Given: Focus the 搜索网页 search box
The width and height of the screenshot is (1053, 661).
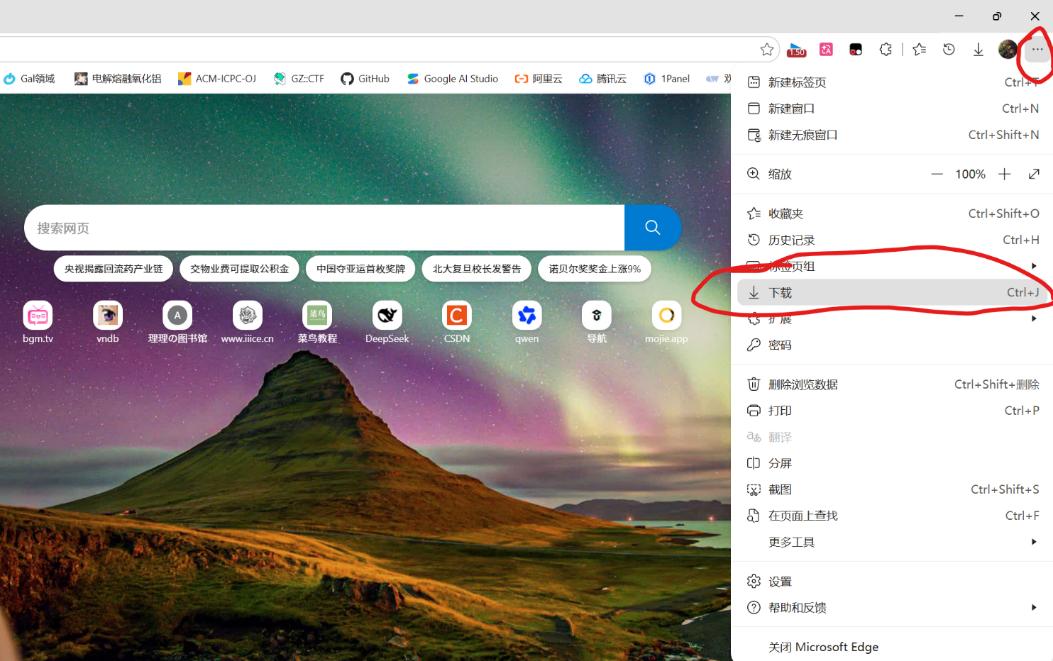Looking at the screenshot, I should pyautogui.click(x=324, y=228).
